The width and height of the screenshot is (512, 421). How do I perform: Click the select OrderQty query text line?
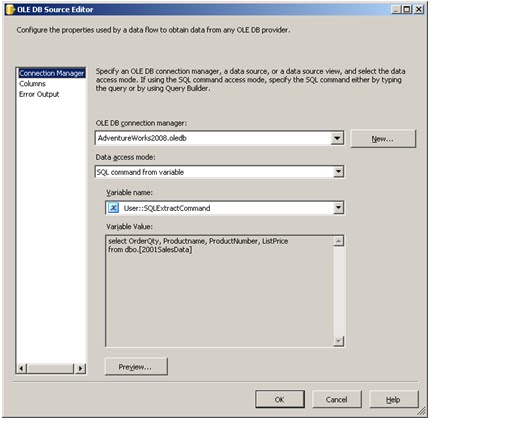pos(198,241)
